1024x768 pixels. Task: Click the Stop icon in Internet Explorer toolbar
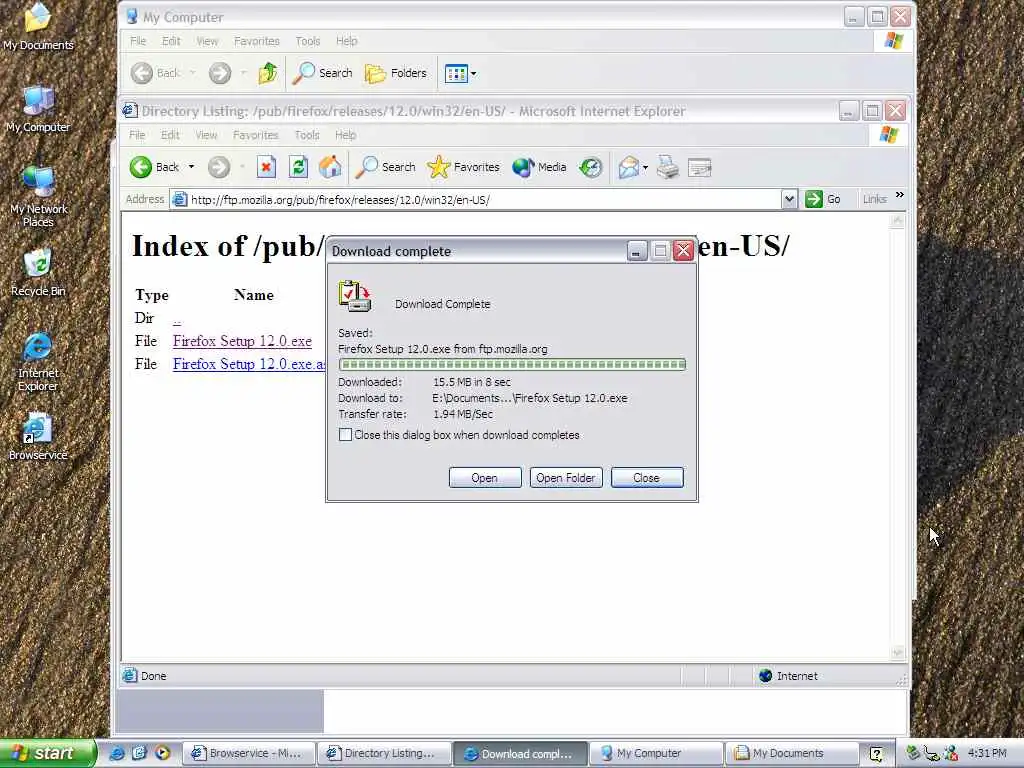[266, 167]
